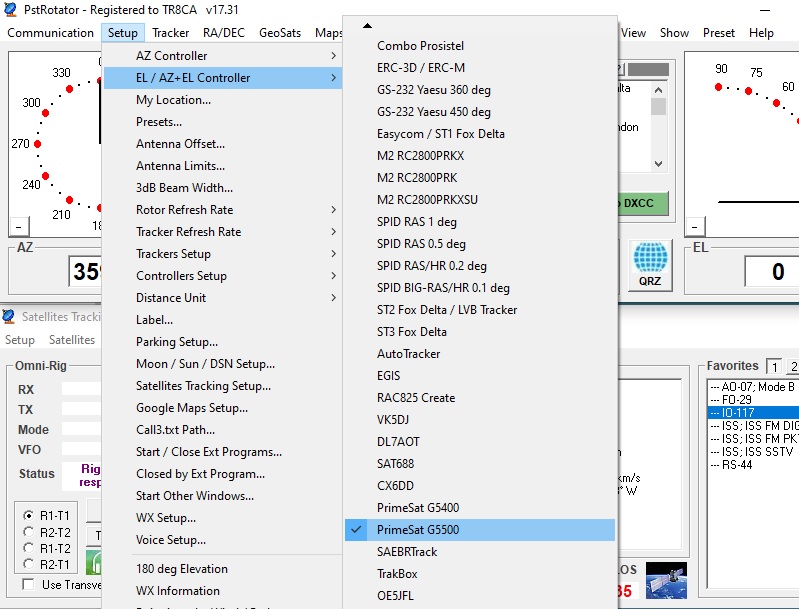Select SPID RAS 1 deg controller

click(480, 222)
